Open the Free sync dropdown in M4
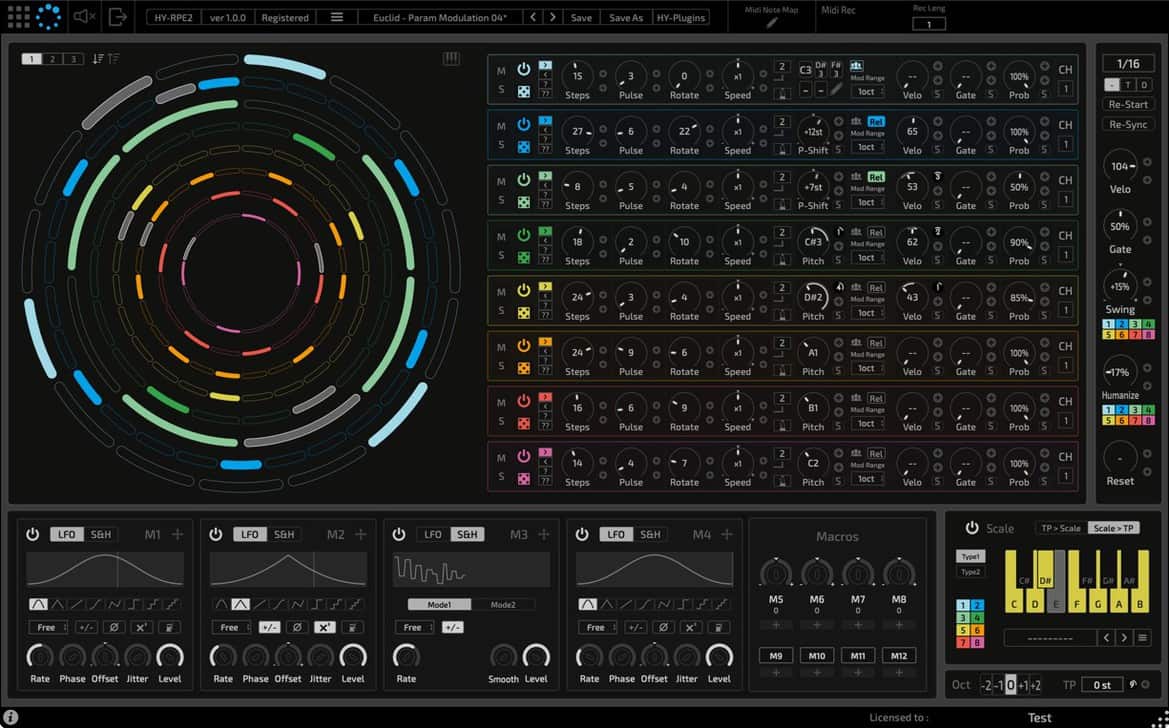Image resolution: width=1169 pixels, height=728 pixels. (597, 627)
